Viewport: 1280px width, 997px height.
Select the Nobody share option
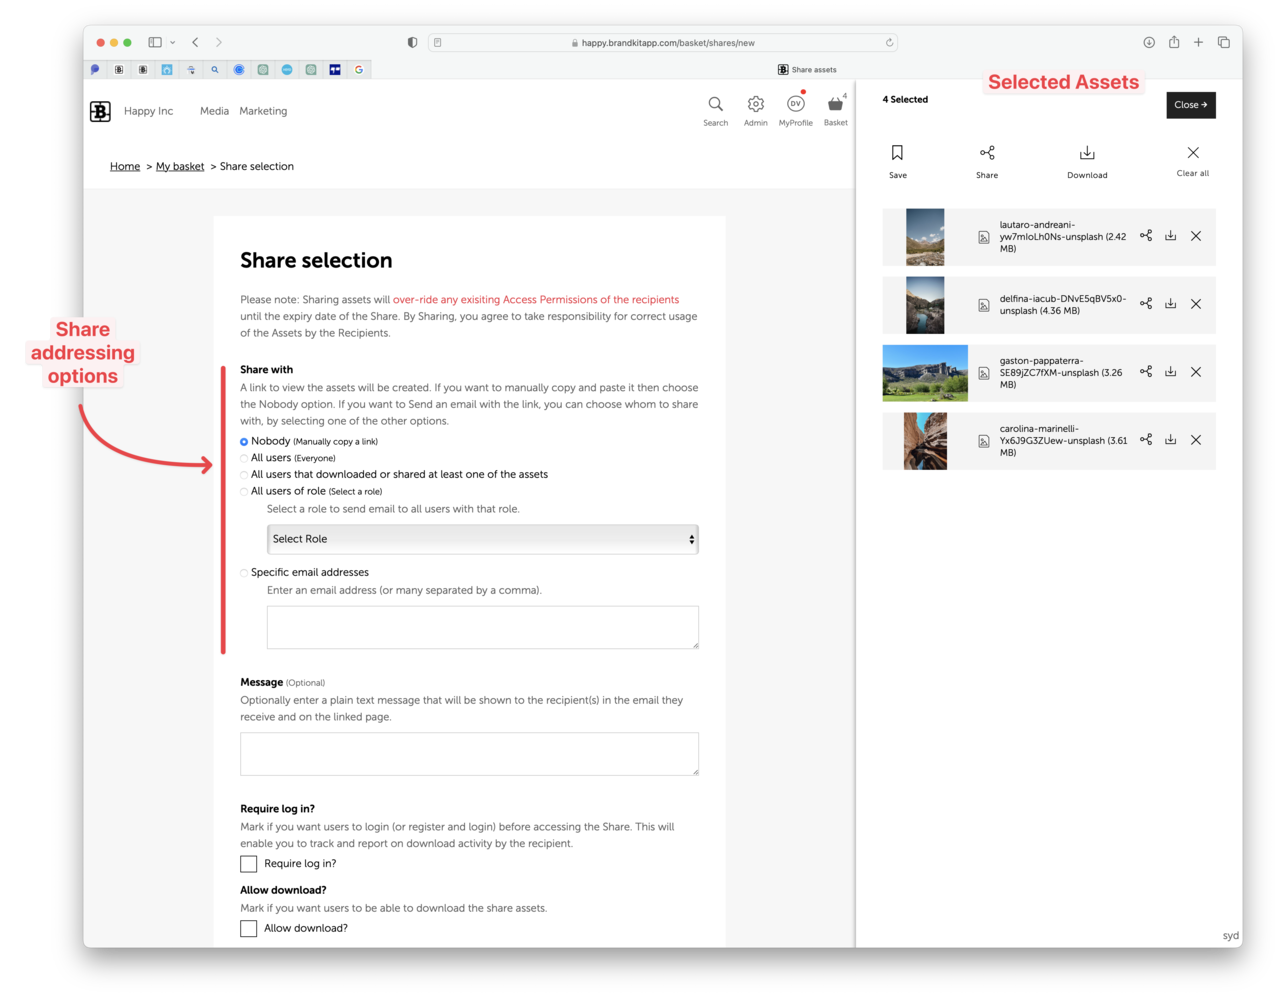coord(243,440)
